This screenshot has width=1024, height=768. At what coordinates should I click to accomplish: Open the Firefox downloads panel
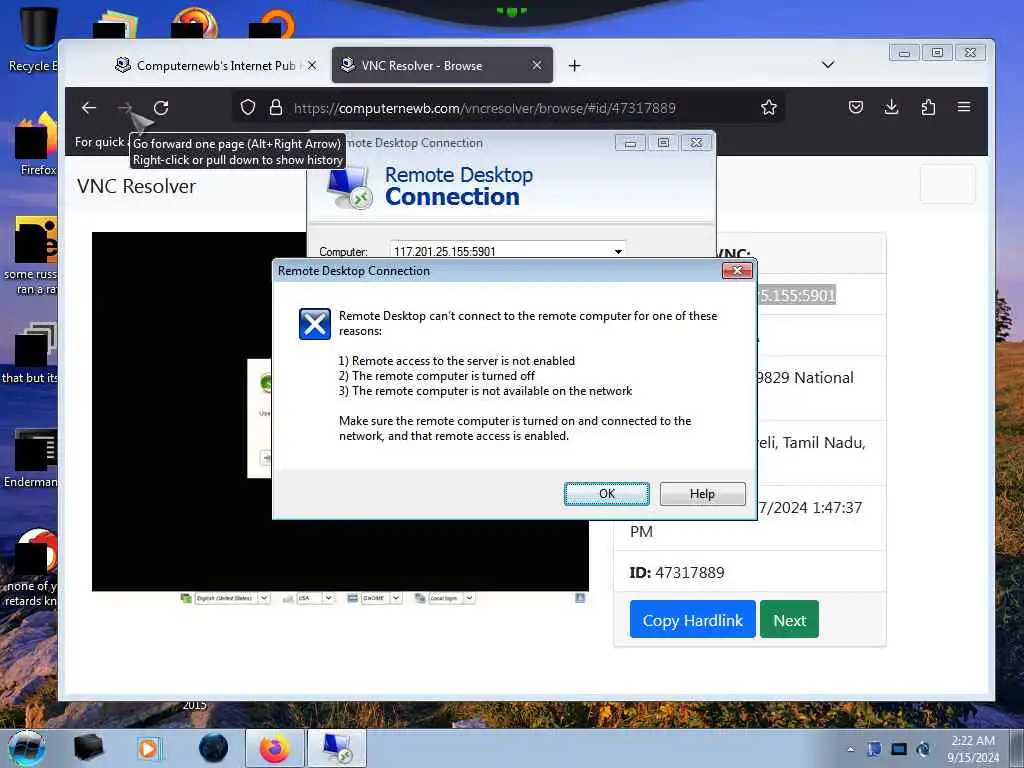point(891,107)
